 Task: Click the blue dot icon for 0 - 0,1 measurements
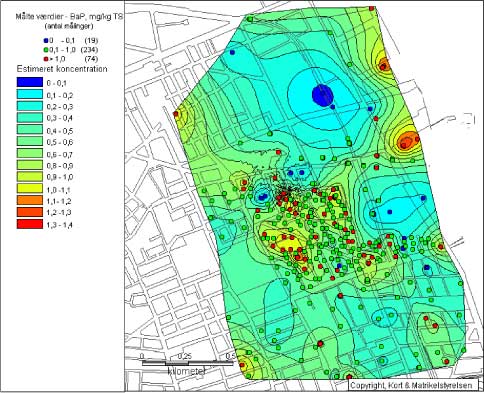[x=46, y=41]
